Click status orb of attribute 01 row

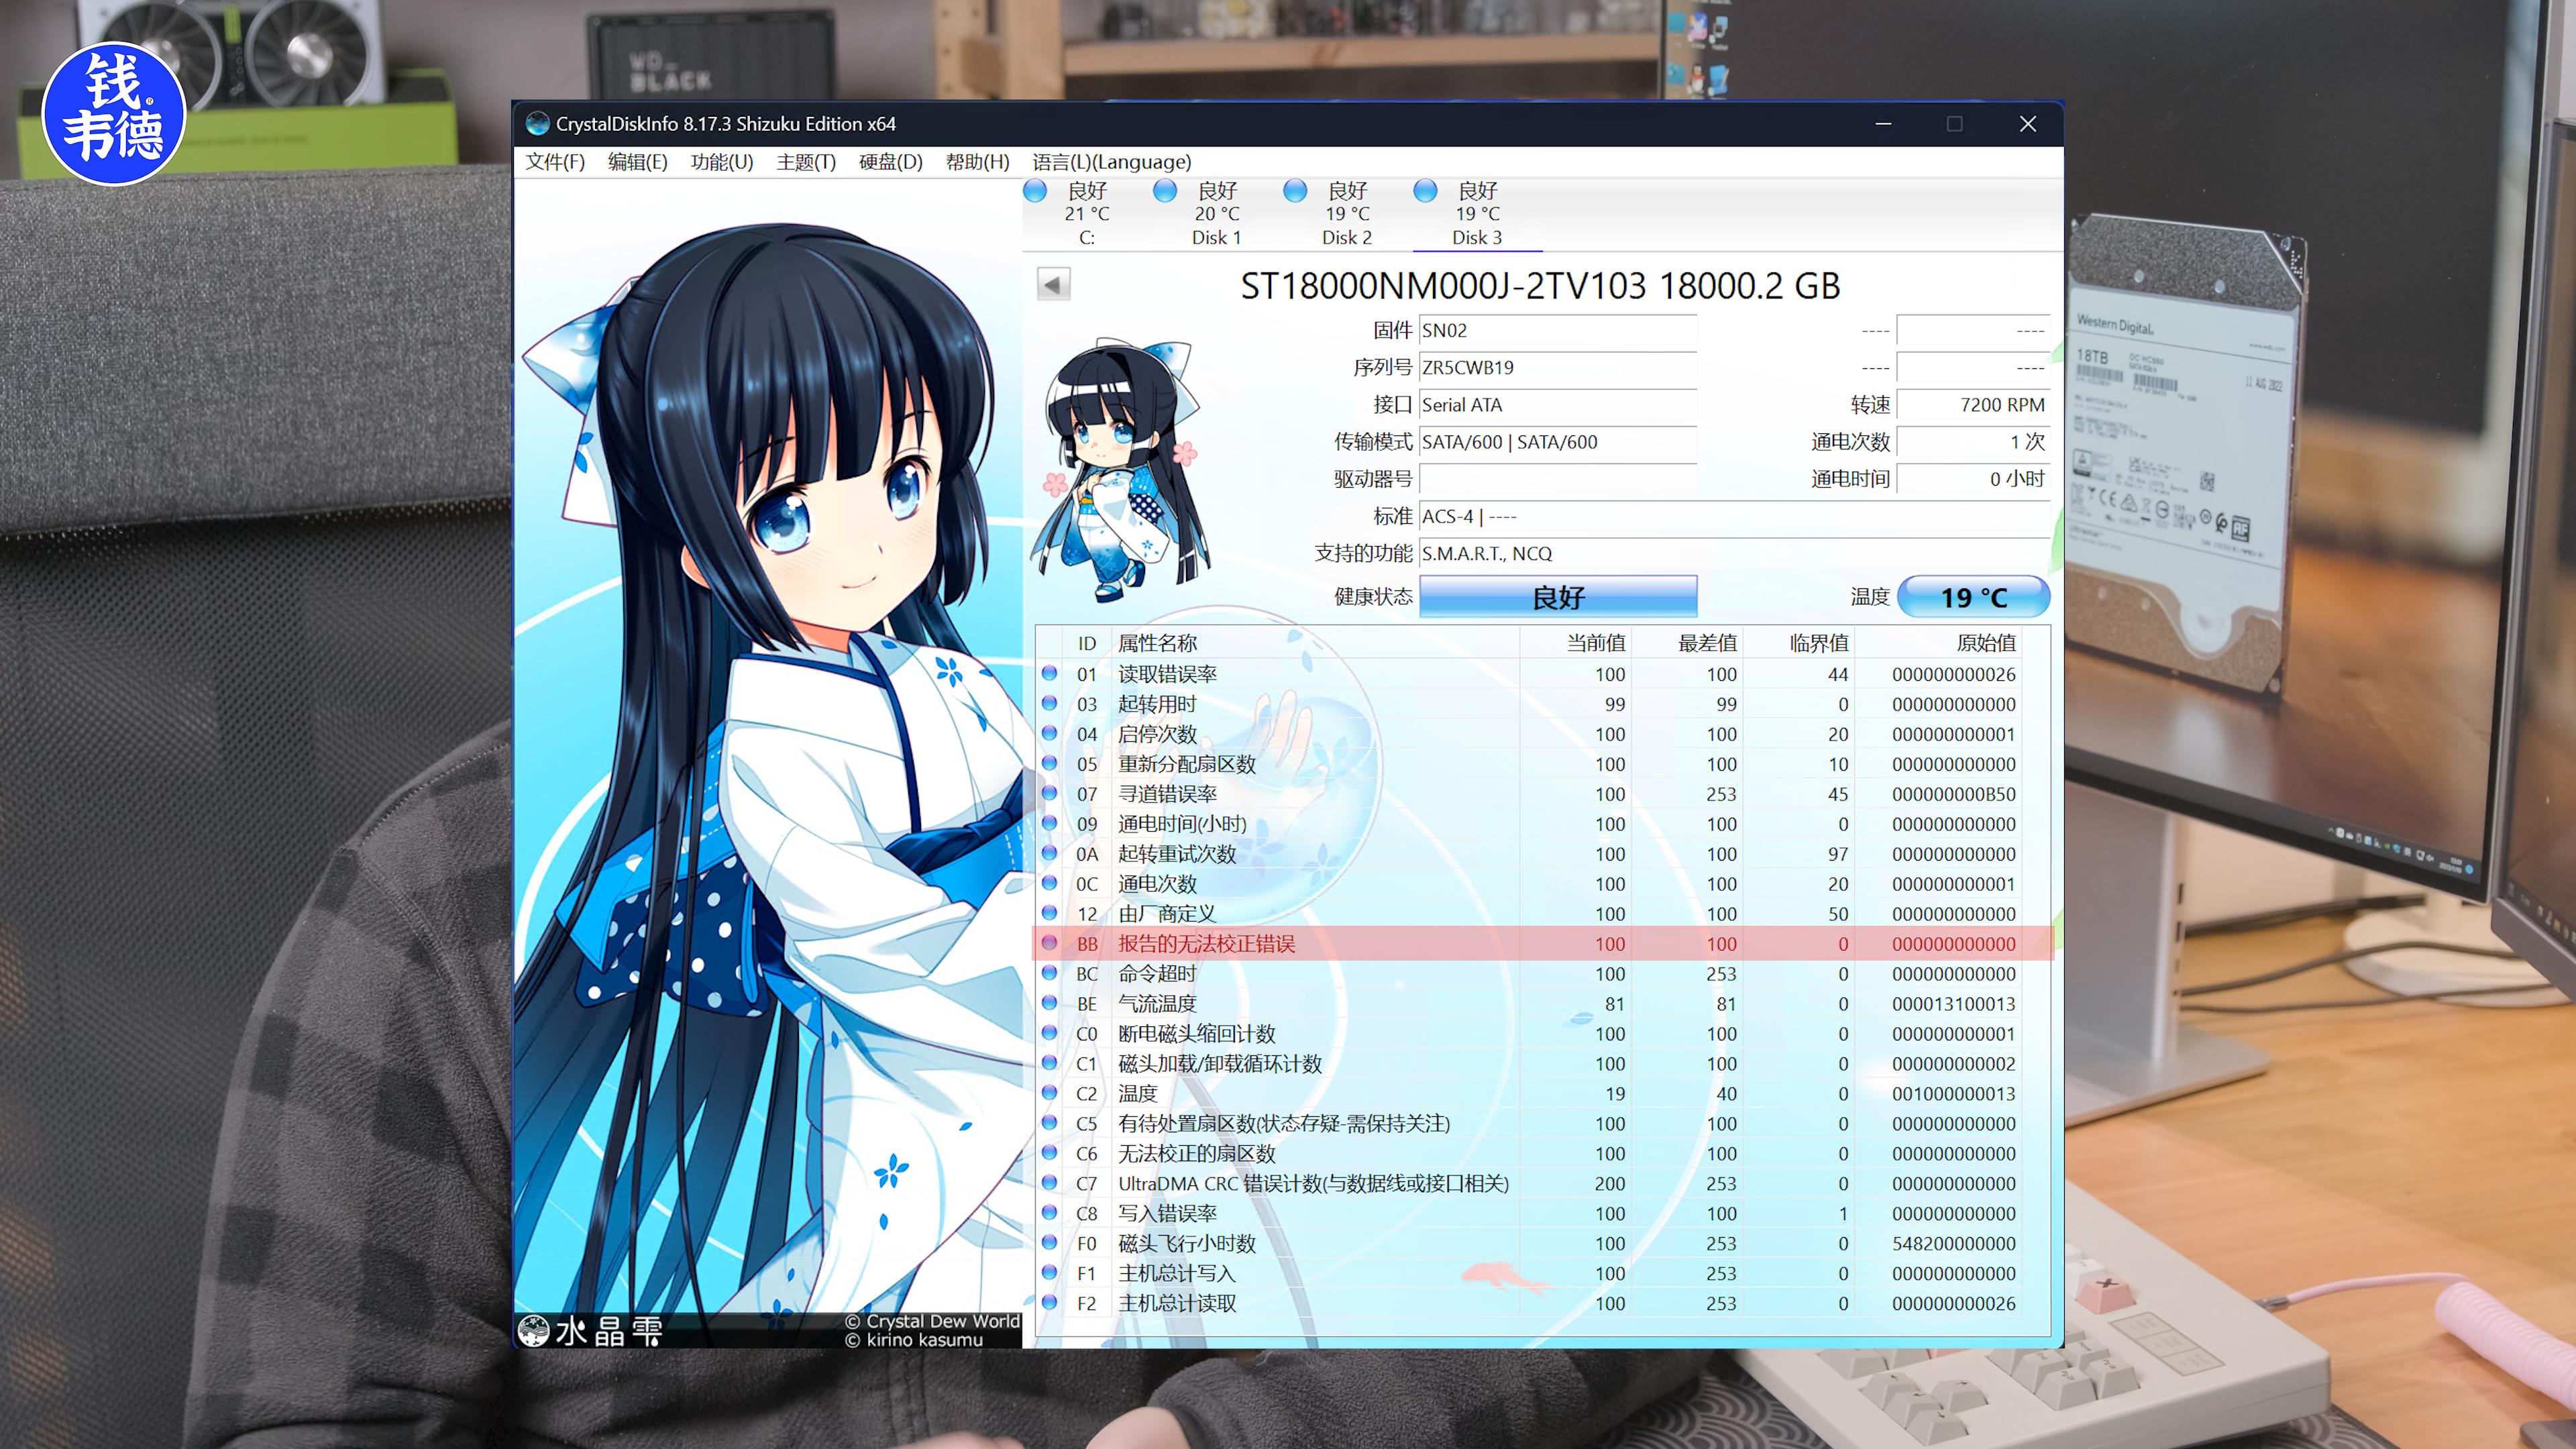[x=1049, y=673]
